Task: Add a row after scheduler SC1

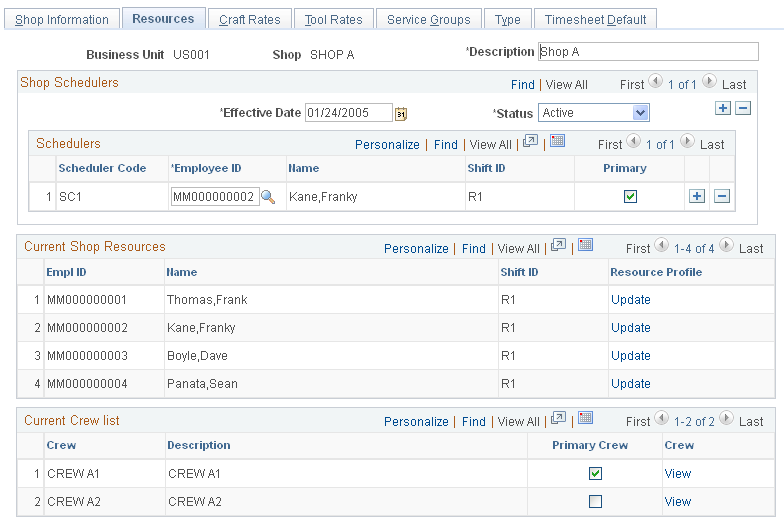Action: coord(696,196)
